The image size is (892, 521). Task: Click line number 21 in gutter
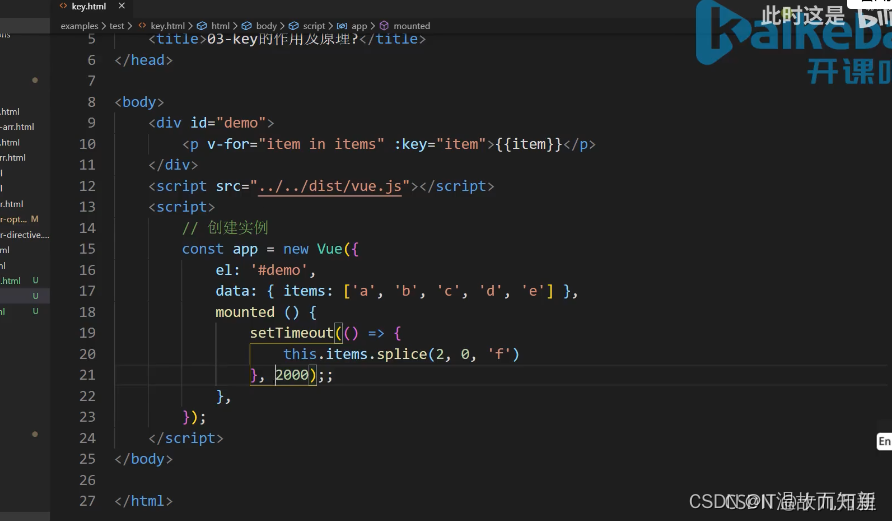87,375
